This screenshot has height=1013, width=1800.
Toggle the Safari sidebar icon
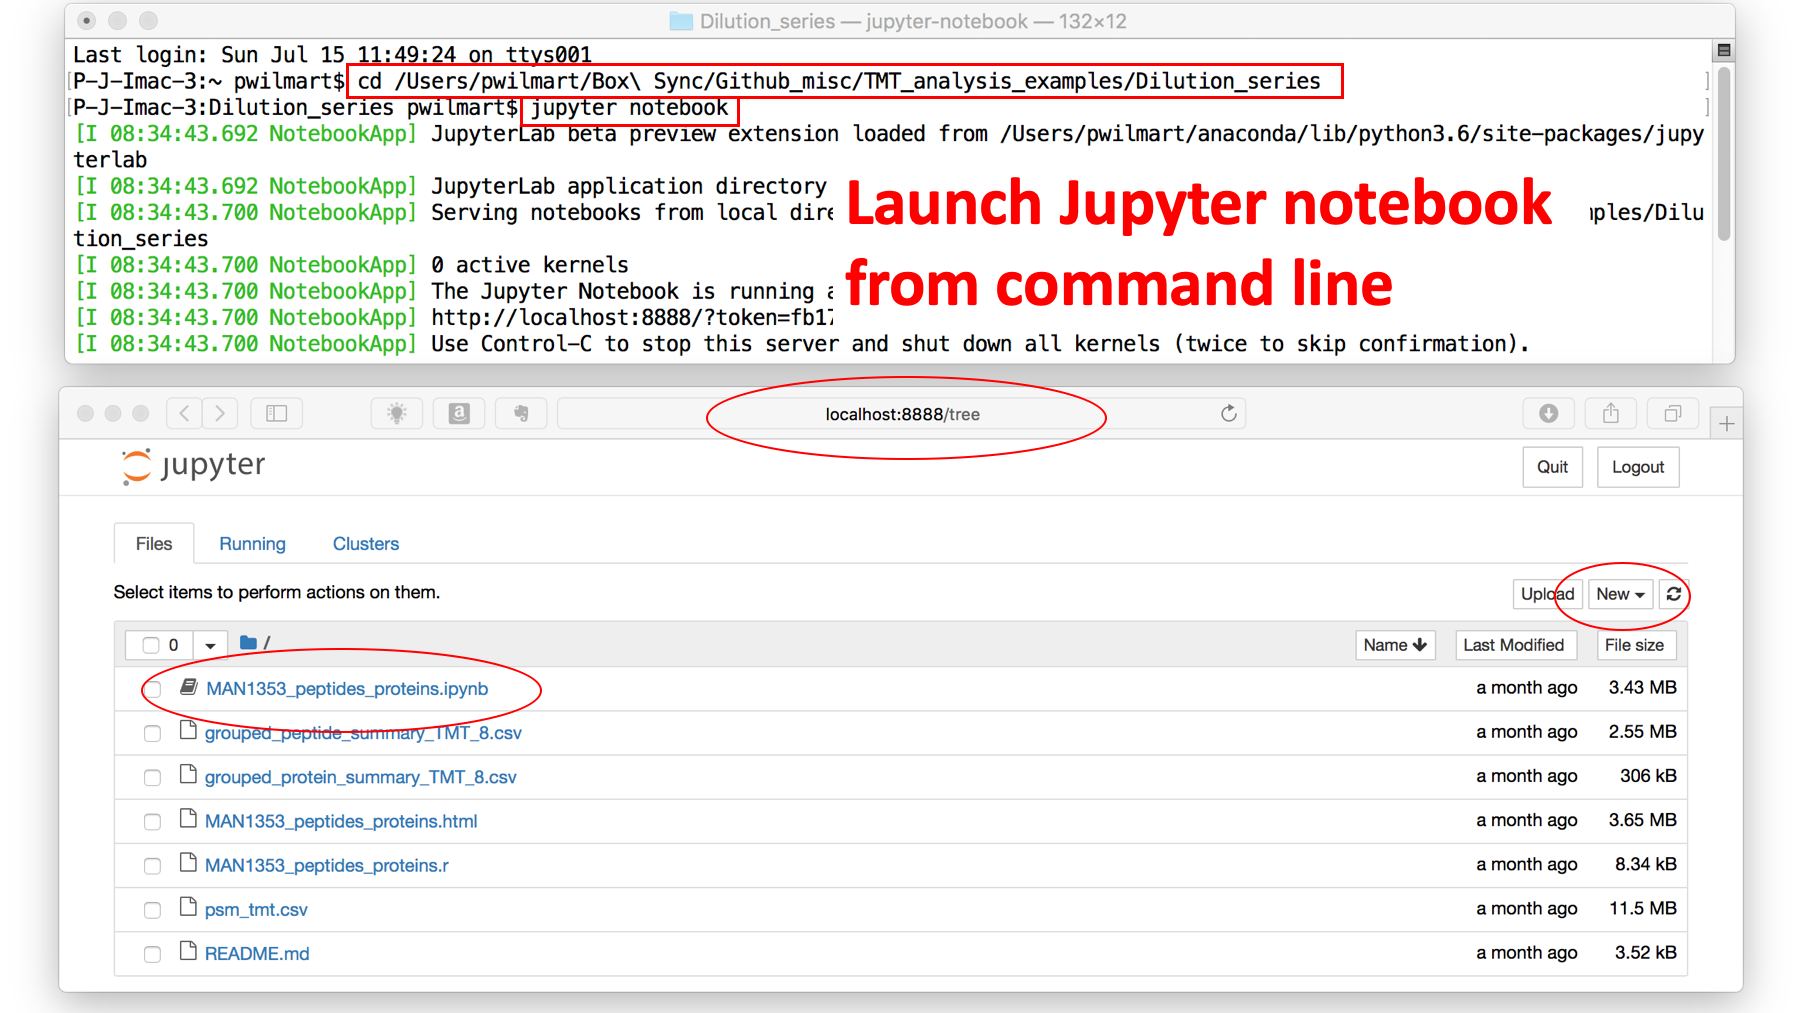coord(277,413)
